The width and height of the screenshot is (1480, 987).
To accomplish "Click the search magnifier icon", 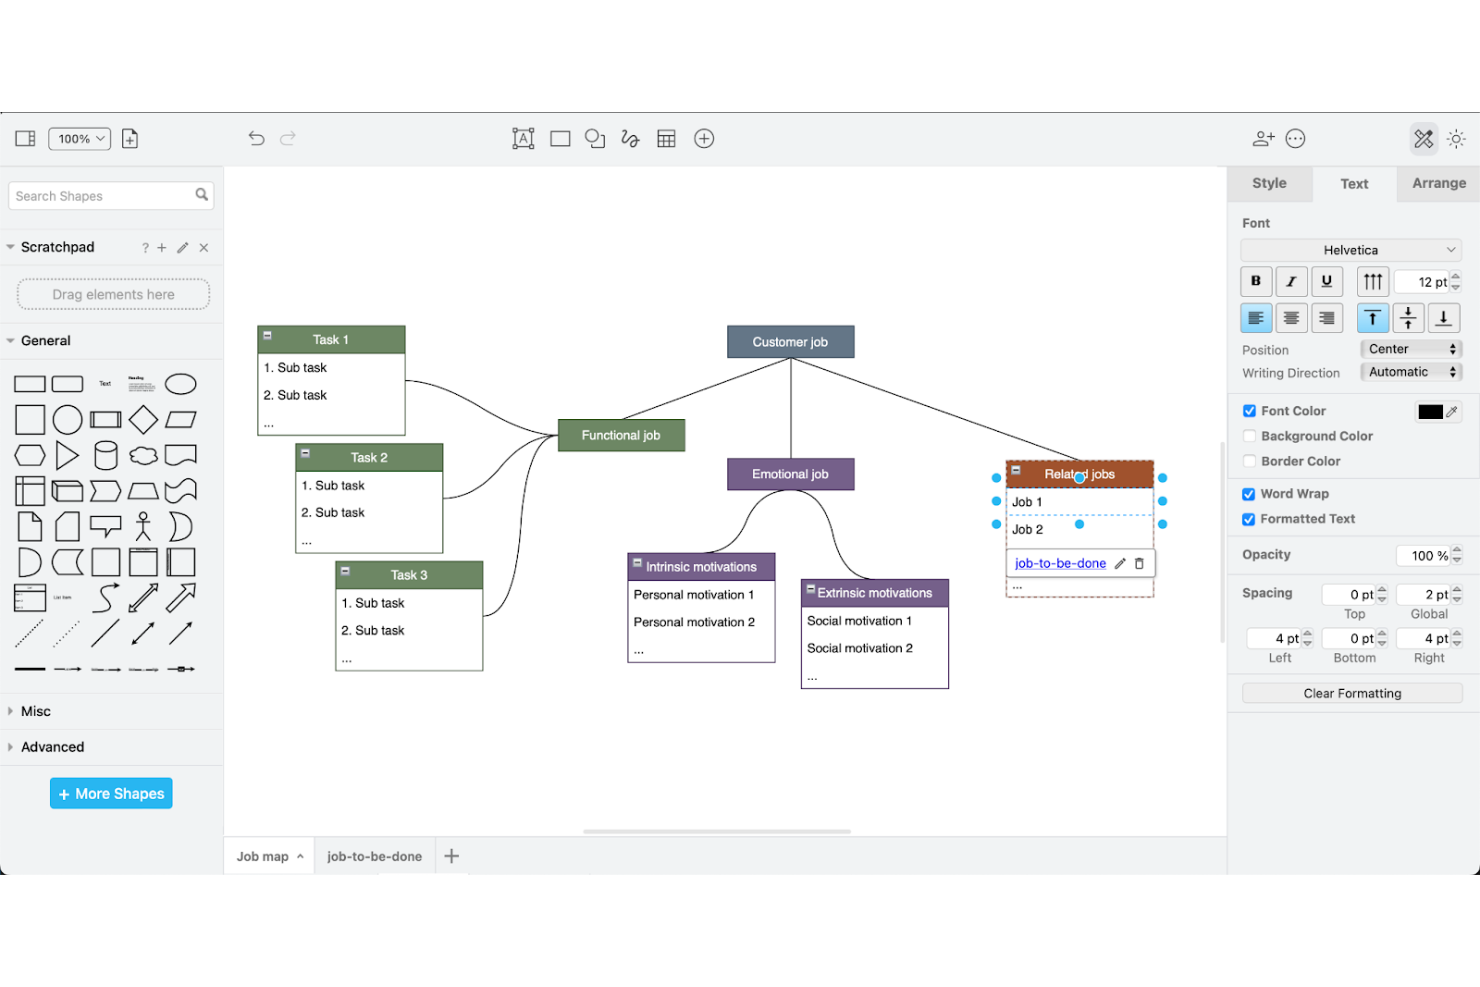I will [x=202, y=195].
